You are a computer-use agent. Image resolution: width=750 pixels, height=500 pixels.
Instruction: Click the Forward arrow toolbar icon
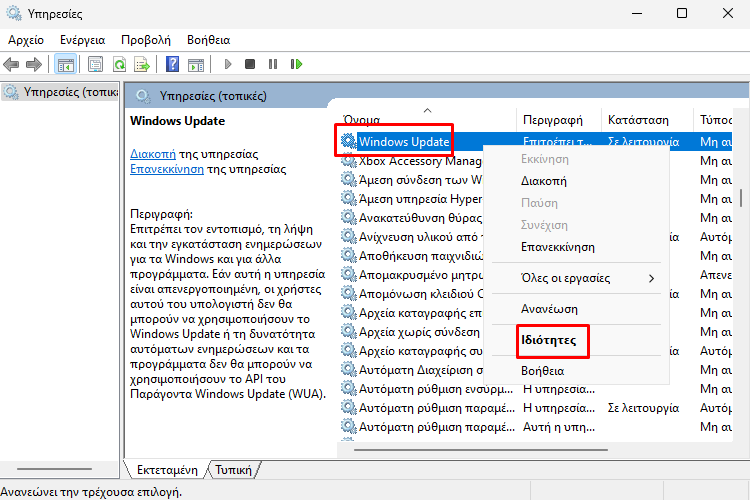tap(33, 64)
